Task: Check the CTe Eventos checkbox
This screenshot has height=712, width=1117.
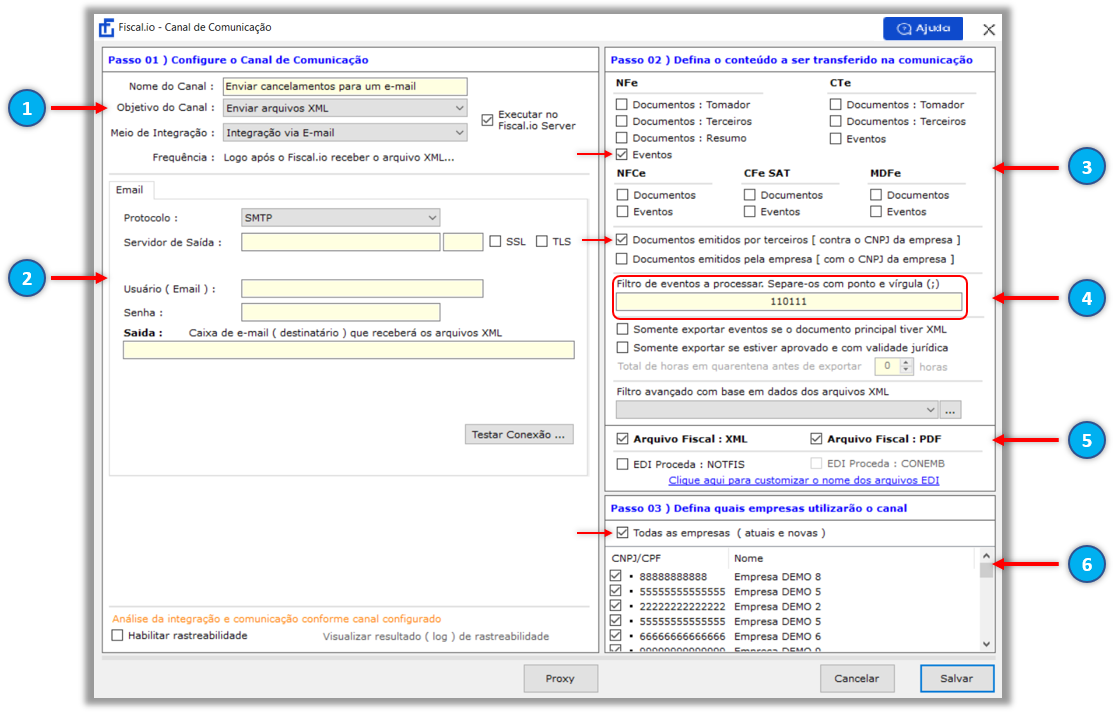Action: coord(836,139)
